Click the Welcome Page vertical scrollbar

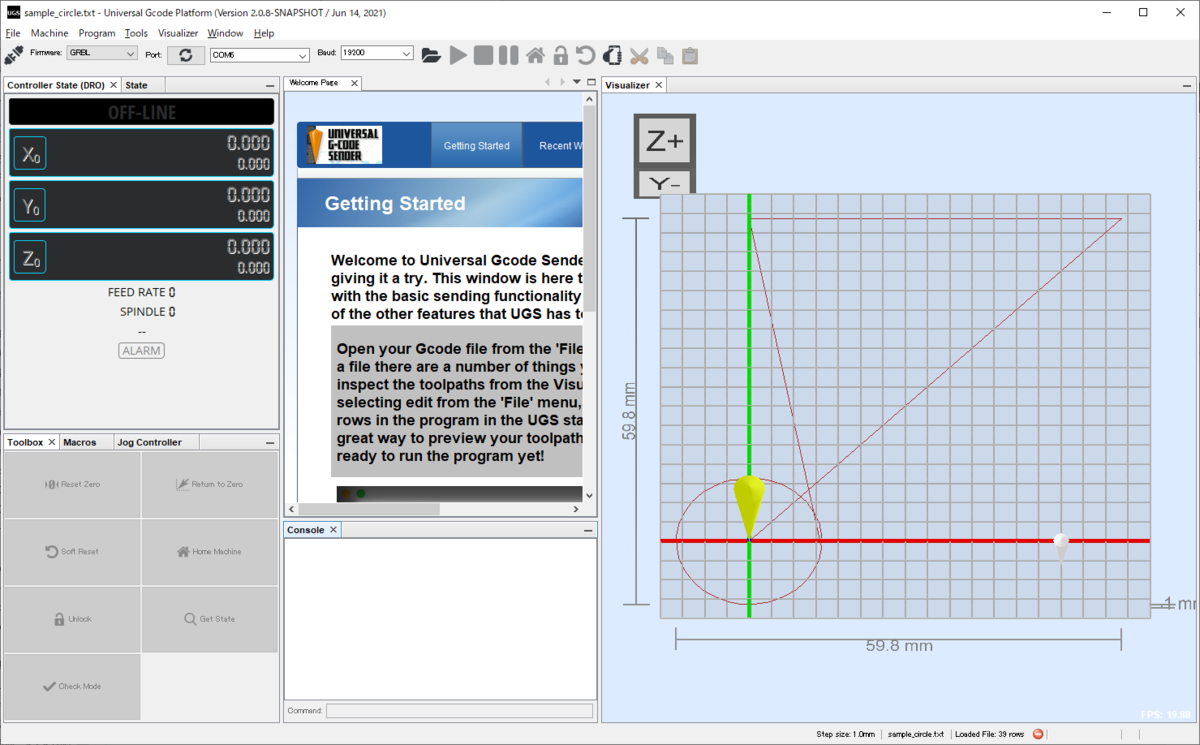[x=590, y=296]
